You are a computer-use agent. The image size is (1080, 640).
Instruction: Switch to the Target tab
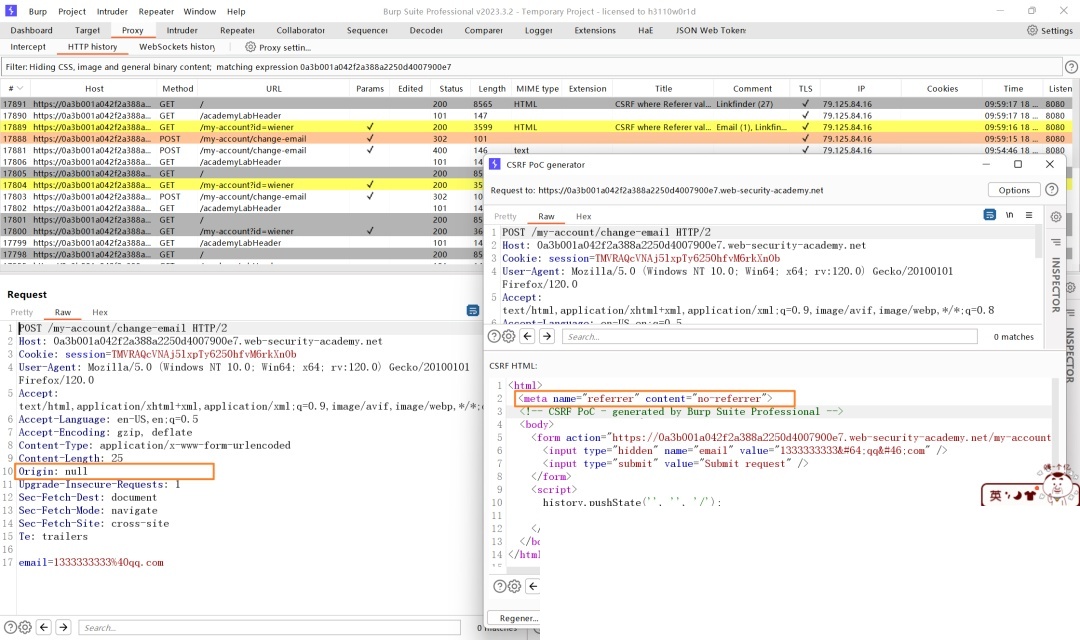point(87,30)
